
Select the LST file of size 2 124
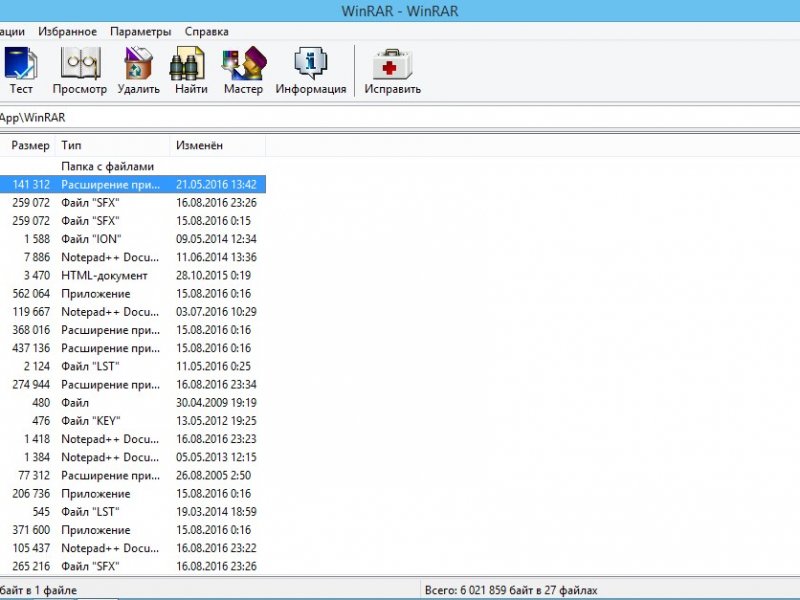tap(133, 366)
